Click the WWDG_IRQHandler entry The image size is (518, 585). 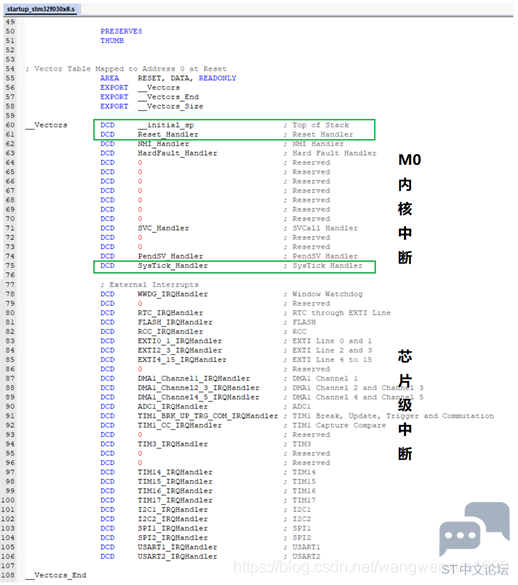173,294
